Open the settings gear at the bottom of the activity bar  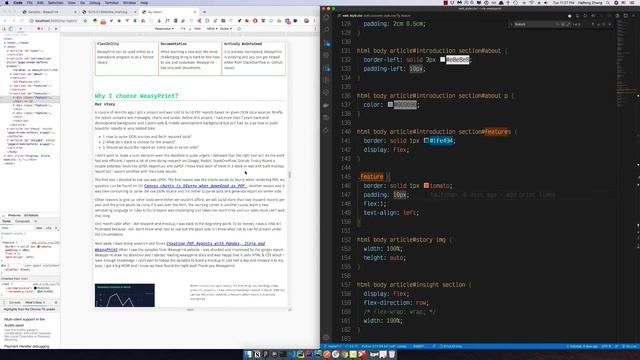point(326,337)
